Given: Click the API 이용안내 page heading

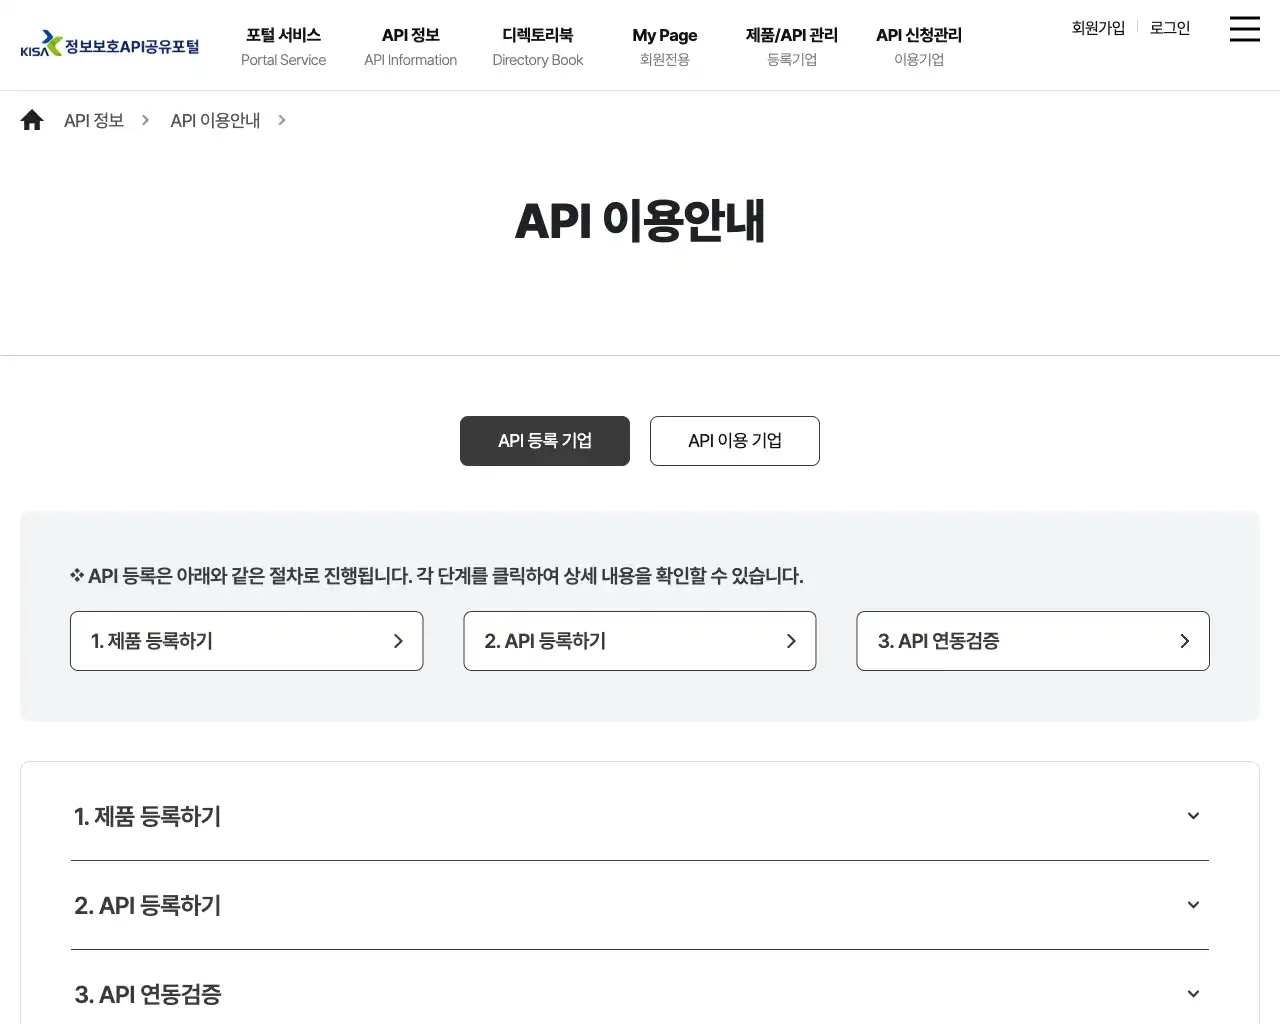Looking at the screenshot, I should 640,221.
